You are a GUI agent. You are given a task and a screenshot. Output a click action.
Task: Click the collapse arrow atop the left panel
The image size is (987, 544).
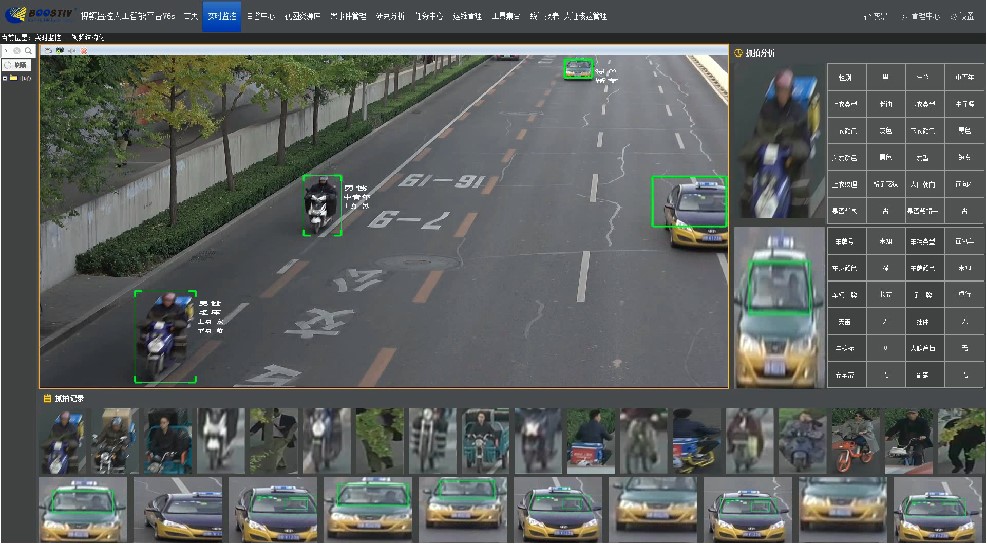click(6, 50)
